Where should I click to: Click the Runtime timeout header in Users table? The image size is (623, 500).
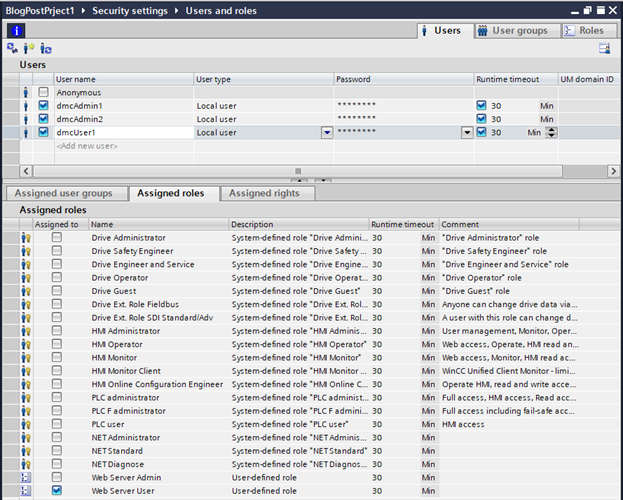(x=516, y=79)
